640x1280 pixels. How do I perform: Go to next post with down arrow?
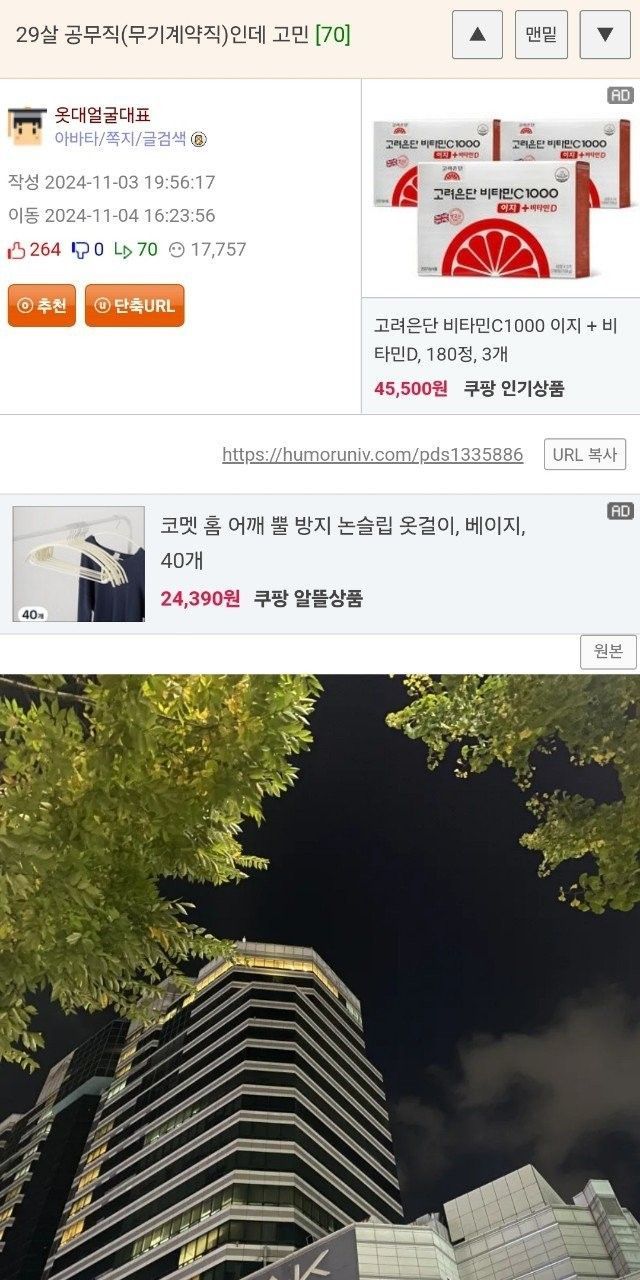pos(605,35)
